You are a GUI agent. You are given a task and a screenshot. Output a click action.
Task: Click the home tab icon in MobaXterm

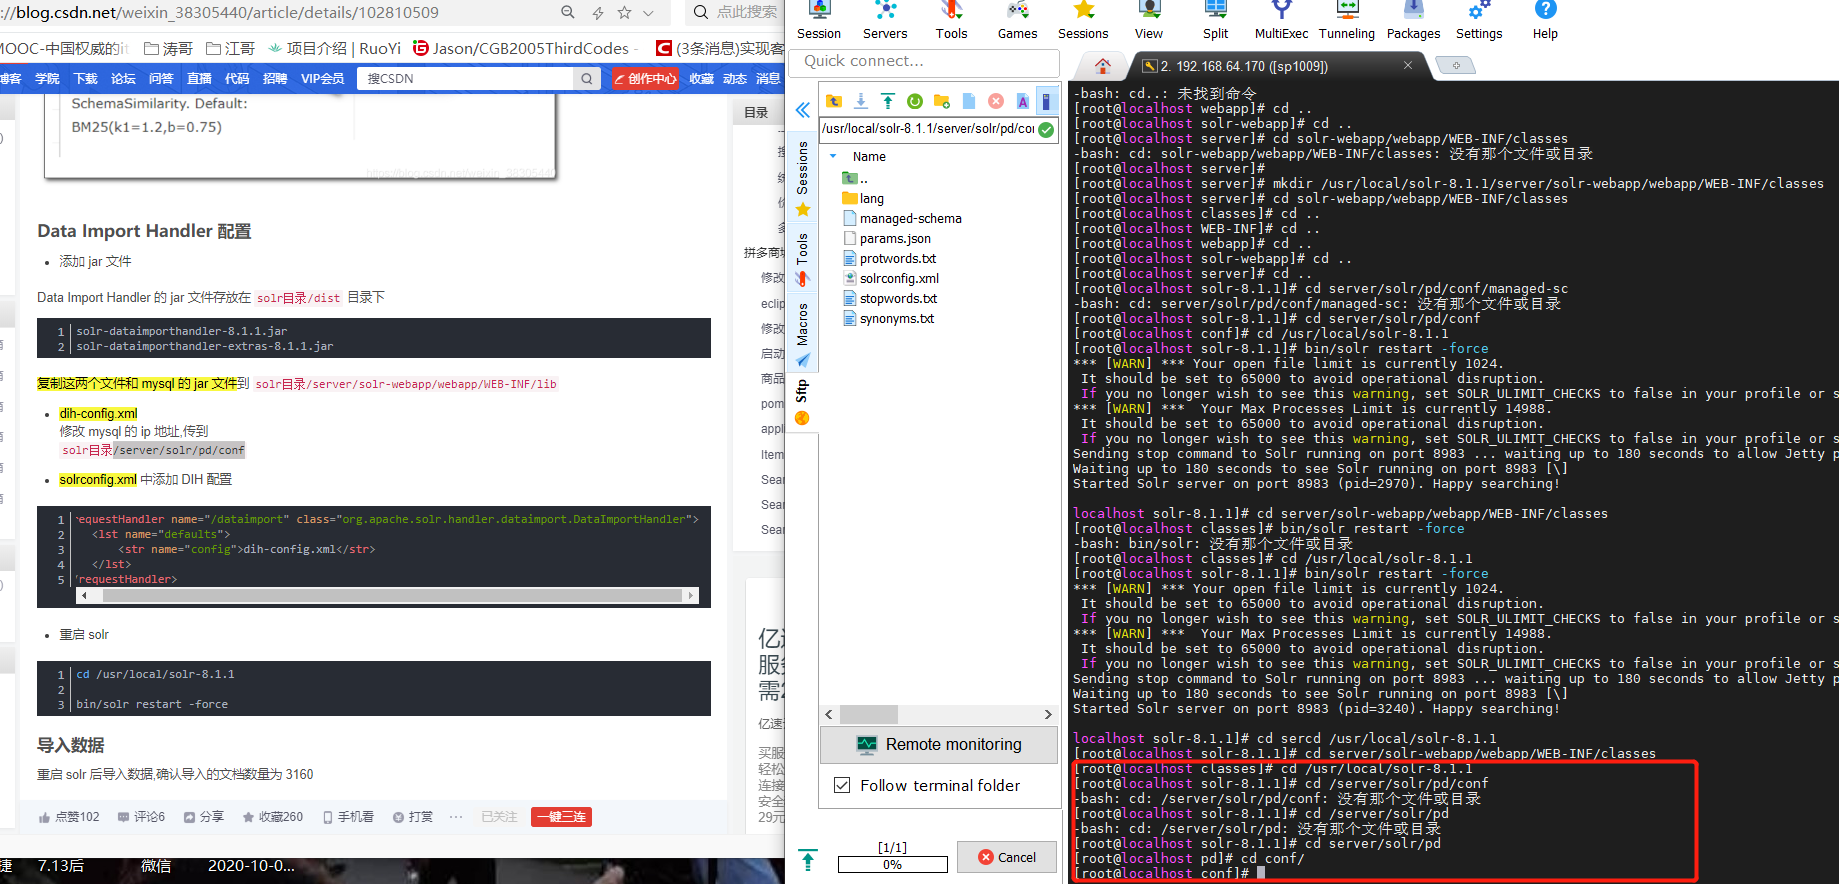click(x=1102, y=66)
